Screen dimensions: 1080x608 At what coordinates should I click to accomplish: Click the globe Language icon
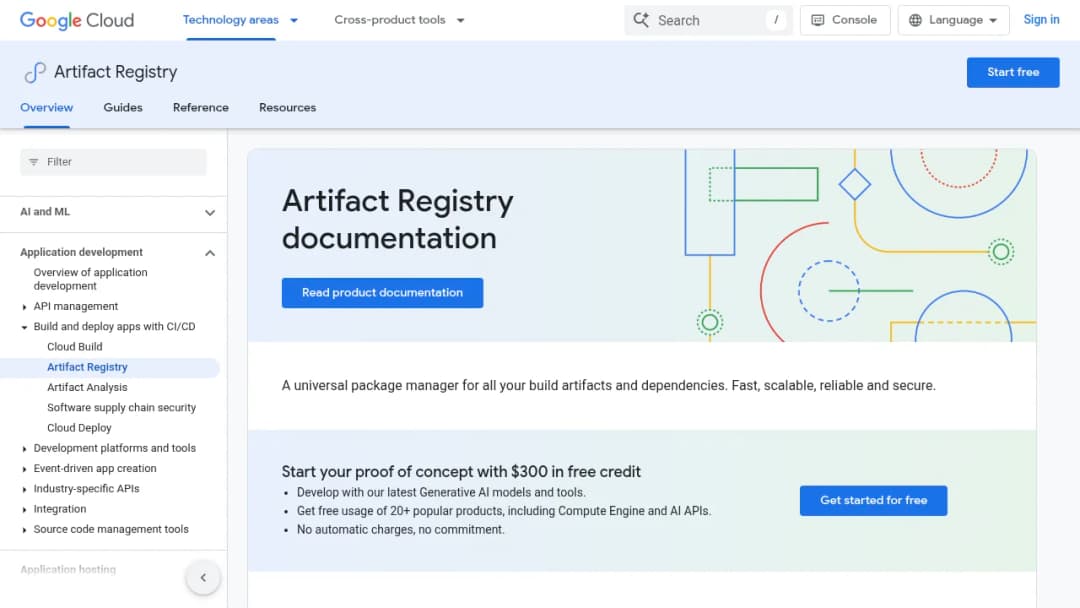point(915,20)
